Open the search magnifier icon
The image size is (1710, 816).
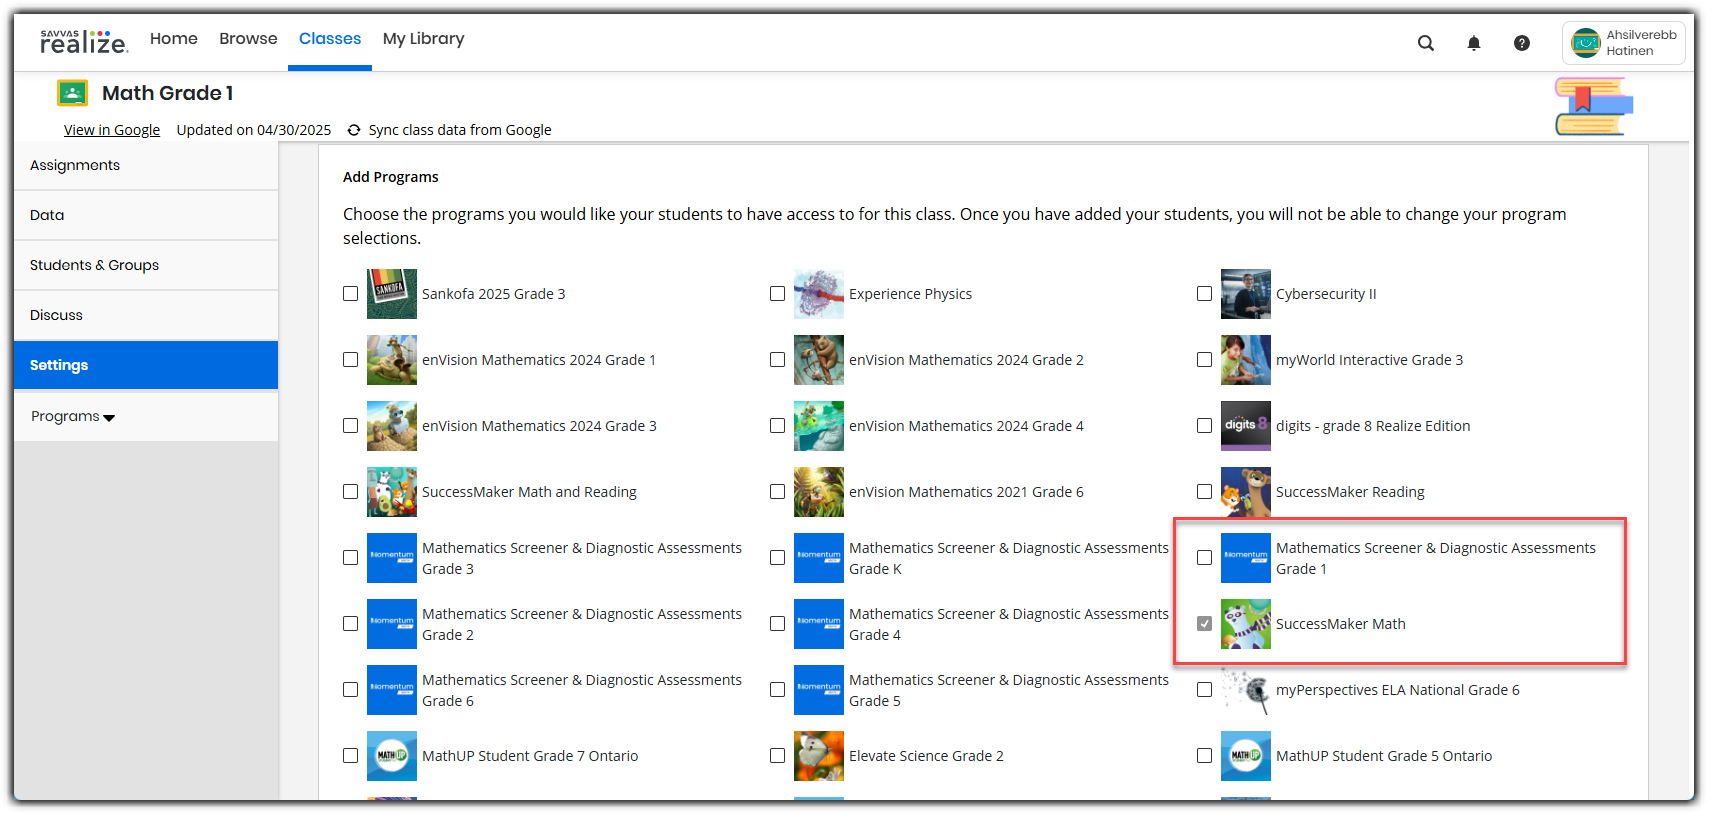pos(1425,43)
